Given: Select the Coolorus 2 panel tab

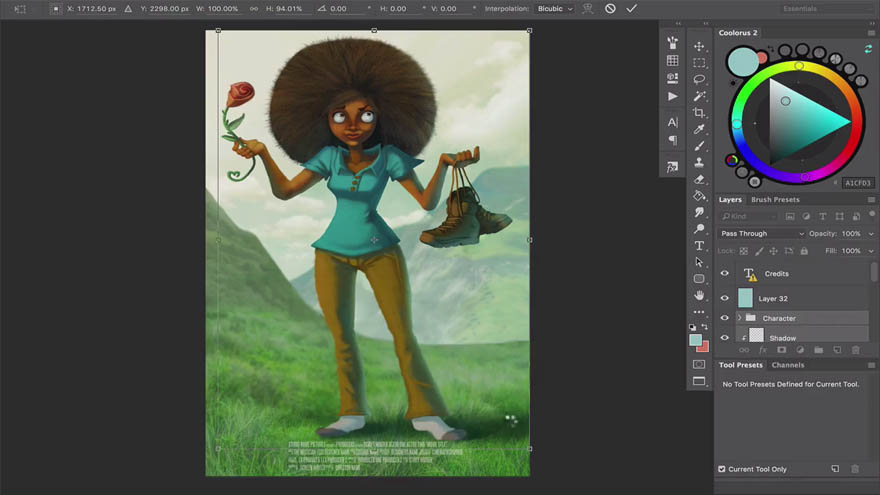Looking at the screenshot, I should (x=738, y=33).
